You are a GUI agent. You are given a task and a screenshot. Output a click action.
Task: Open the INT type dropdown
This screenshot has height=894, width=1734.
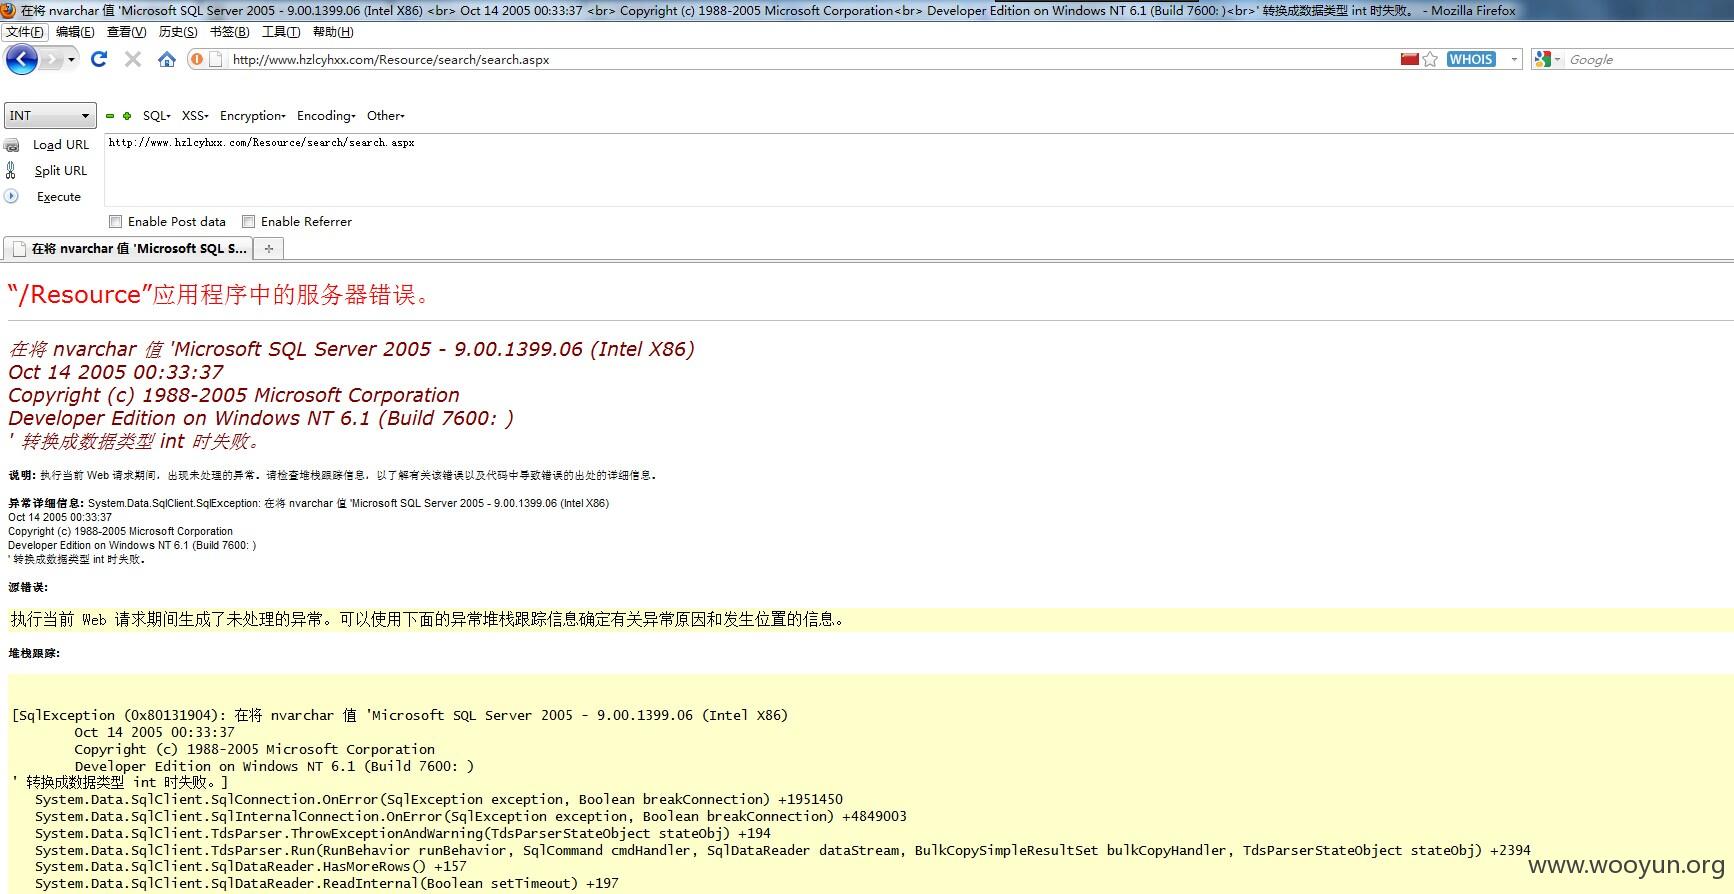50,116
